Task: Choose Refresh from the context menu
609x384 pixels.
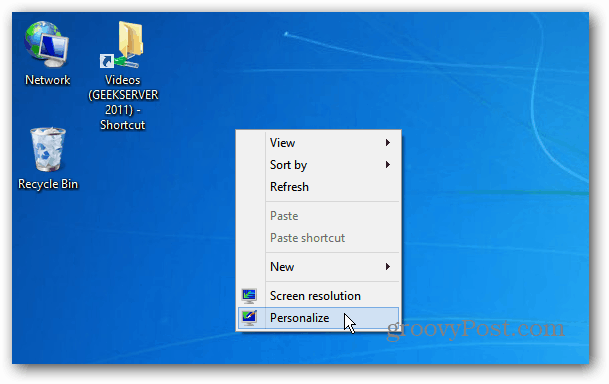Action: coord(318,187)
